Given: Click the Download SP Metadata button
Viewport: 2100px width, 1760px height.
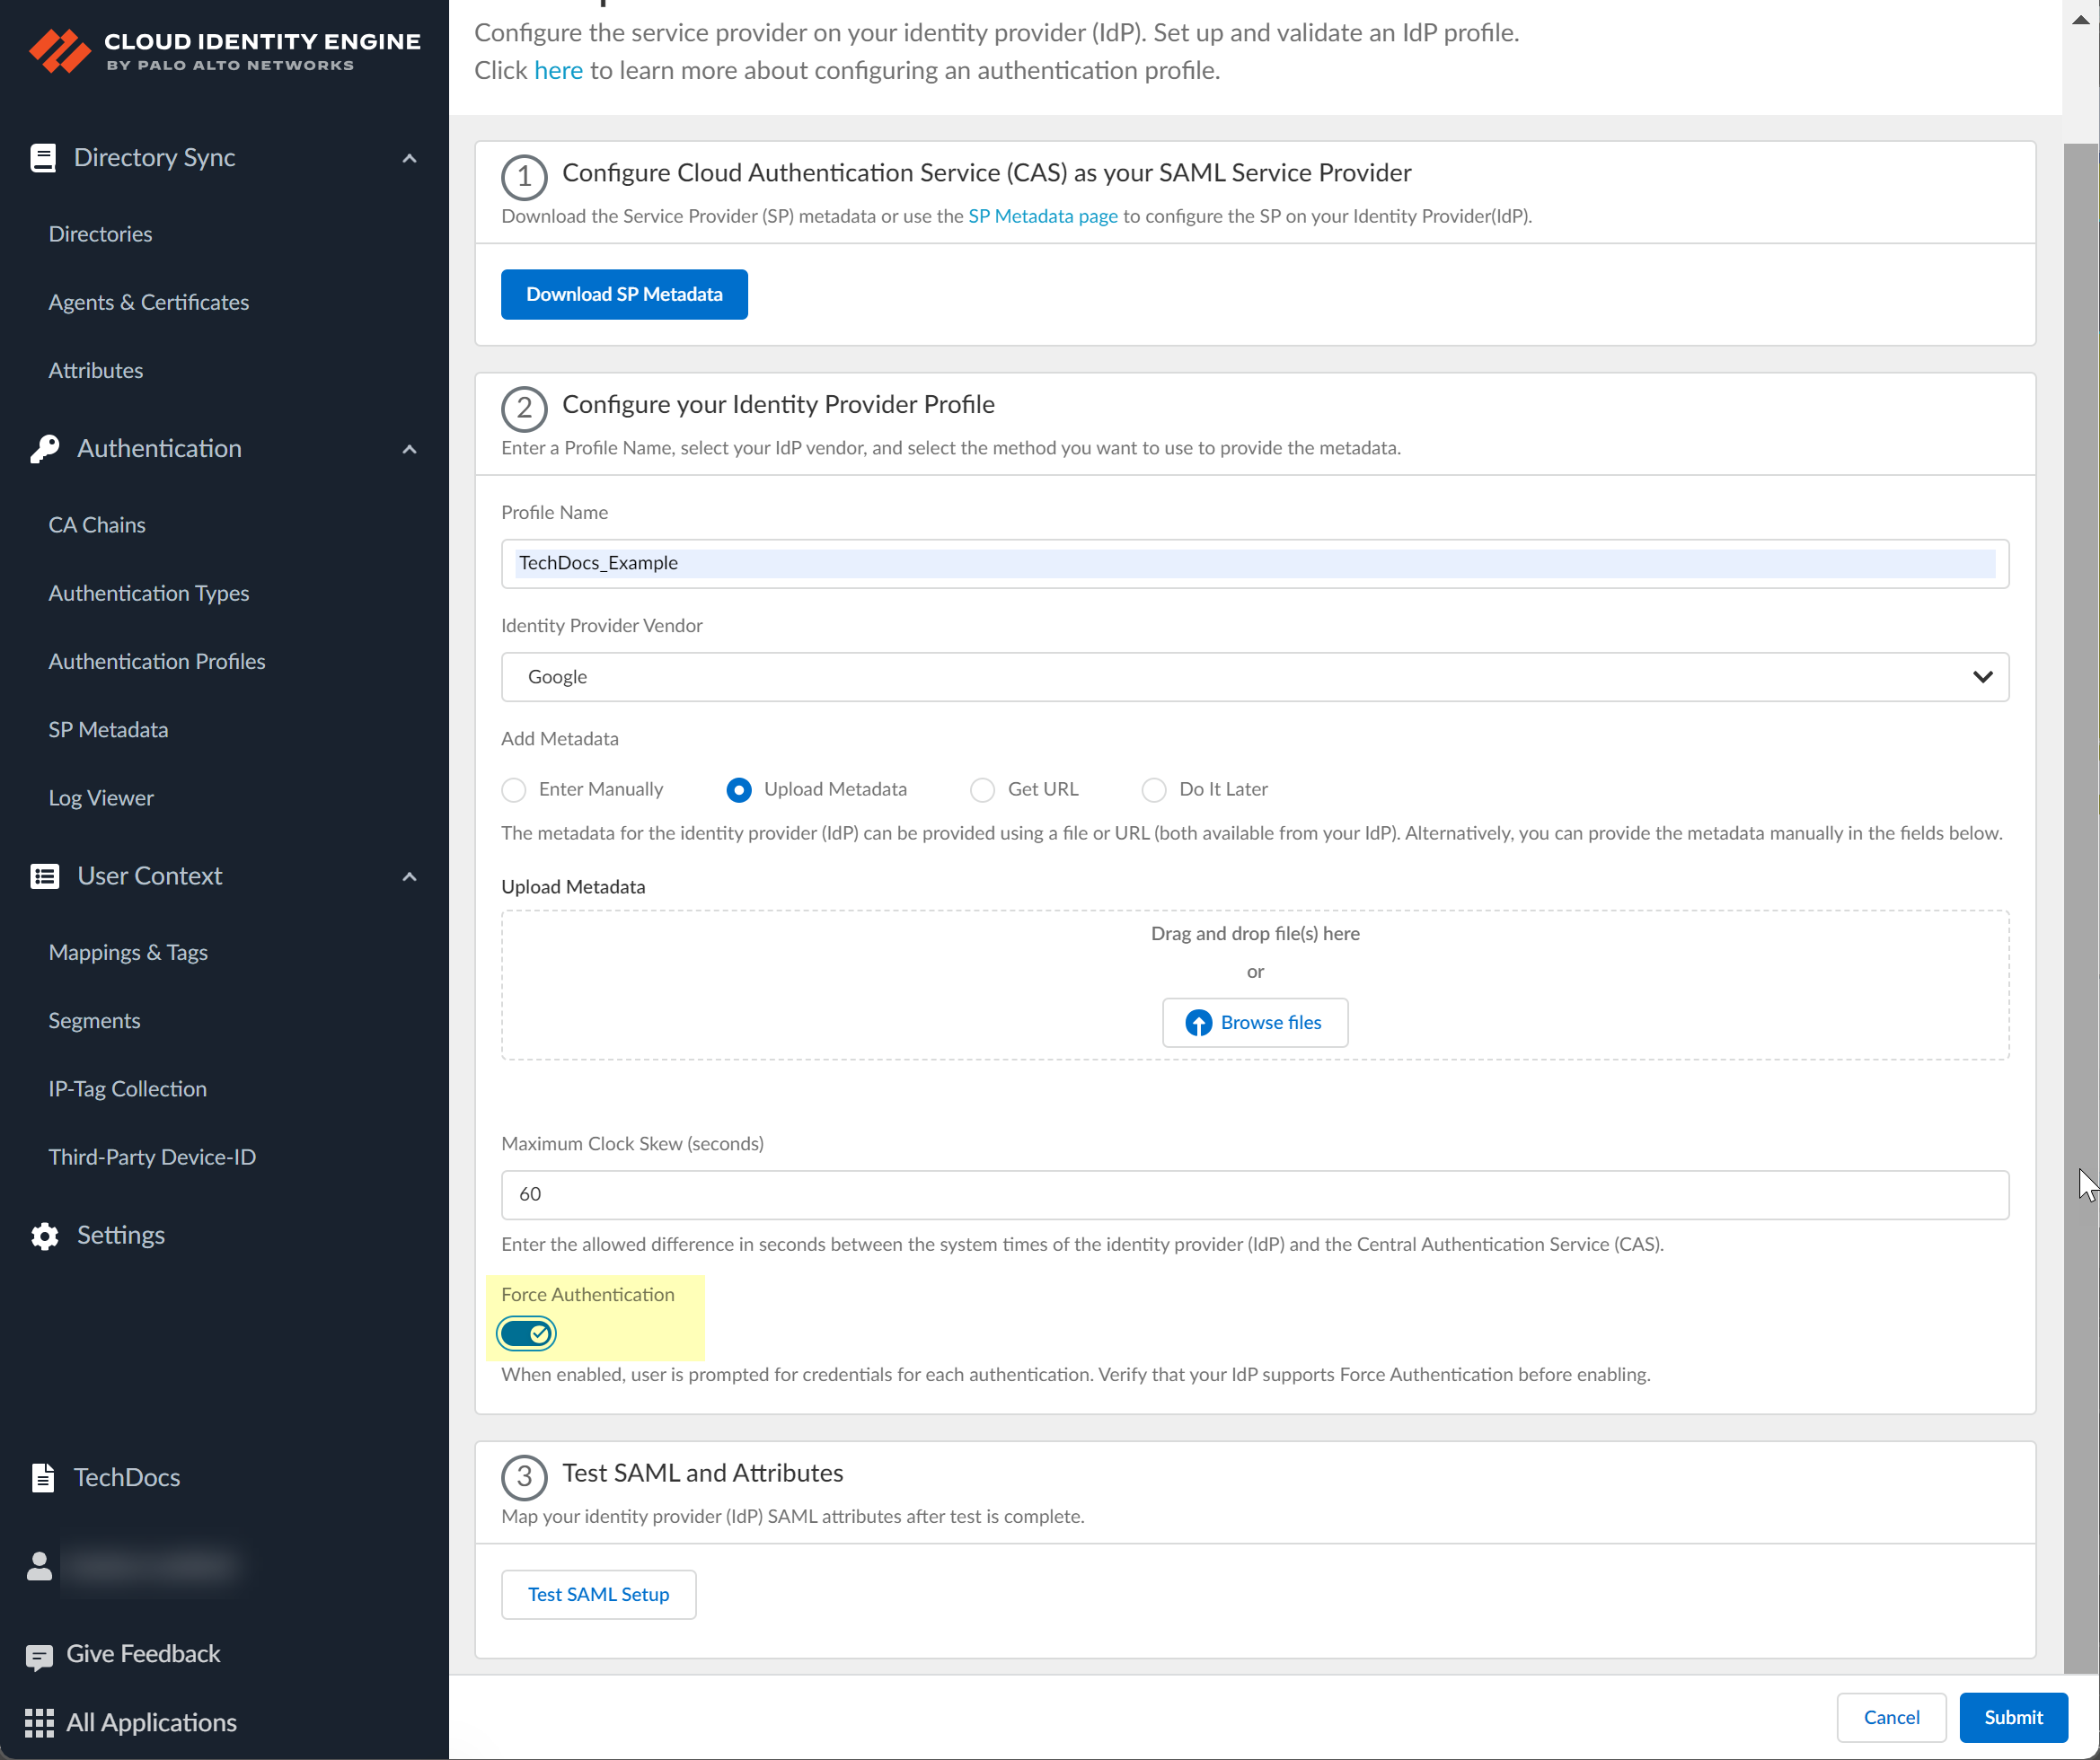Looking at the screenshot, I should pyautogui.click(x=624, y=294).
